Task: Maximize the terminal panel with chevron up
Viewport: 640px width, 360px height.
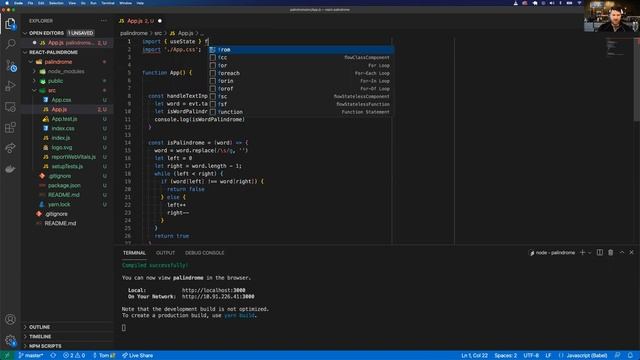Action: click(x=622, y=253)
